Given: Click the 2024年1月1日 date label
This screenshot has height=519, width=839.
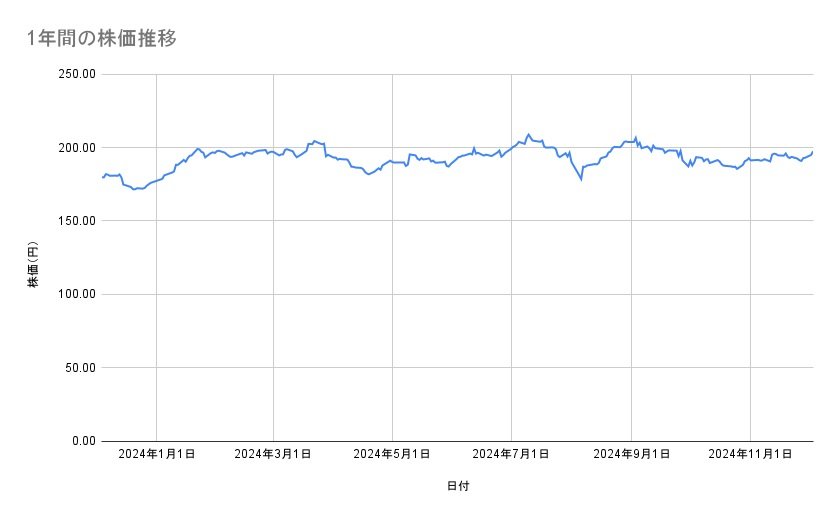Looking at the screenshot, I should (156, 455).
